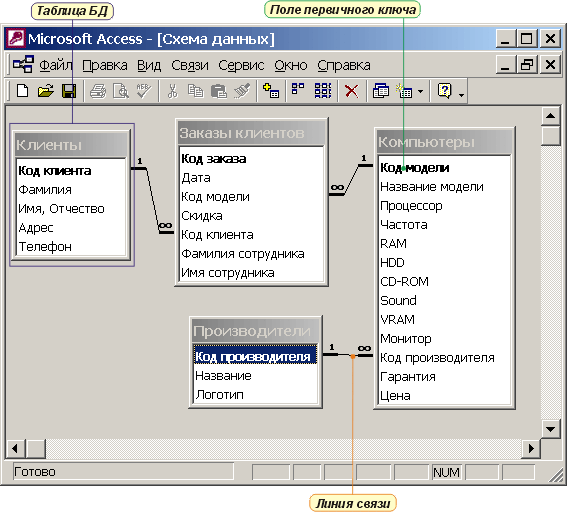Click the Access key icon in title bar
The image size is (567, 512).
pos(16,38)
